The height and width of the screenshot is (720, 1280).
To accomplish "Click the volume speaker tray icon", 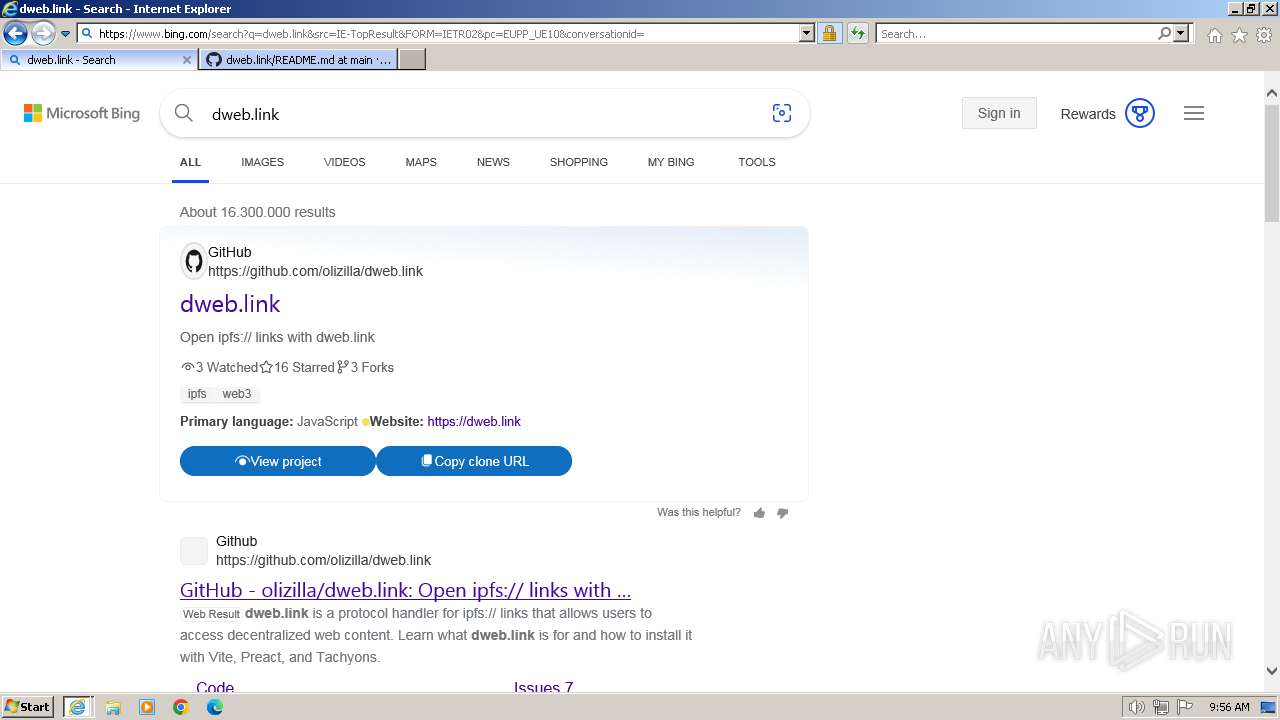I will pyautogui.click(x=1137, y=707).
